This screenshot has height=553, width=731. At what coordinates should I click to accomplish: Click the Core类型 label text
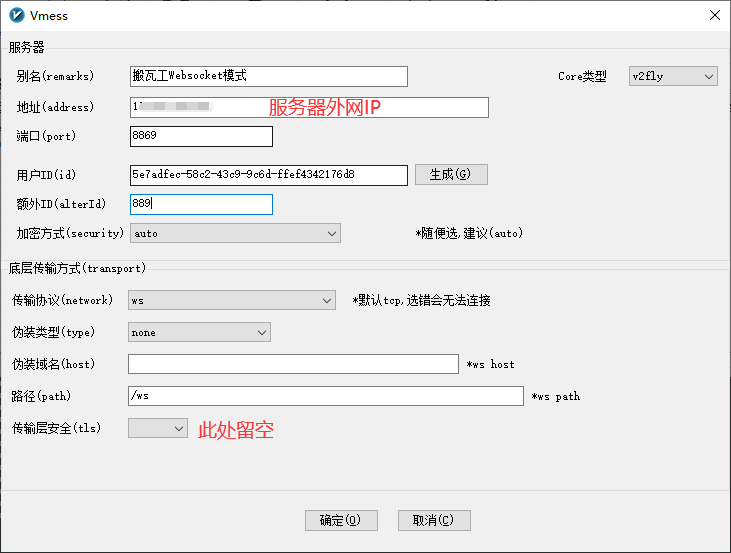coord(582,76)
